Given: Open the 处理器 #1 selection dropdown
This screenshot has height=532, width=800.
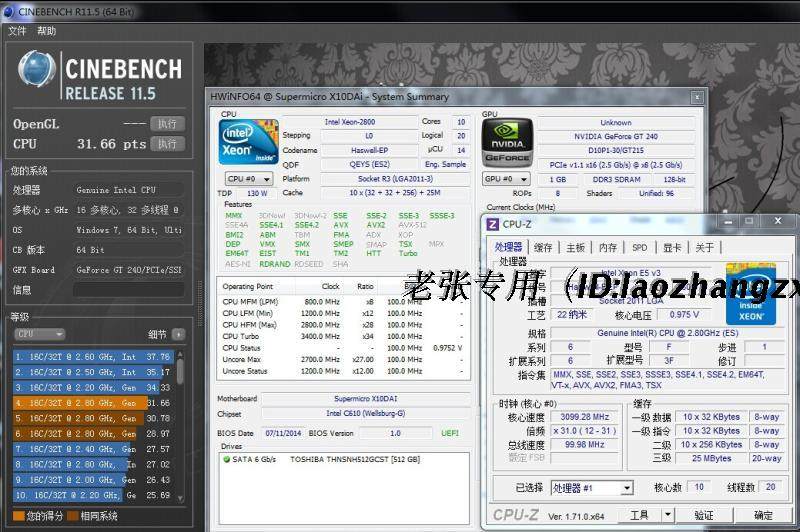Looking at the screenshot, I should 592,488.
